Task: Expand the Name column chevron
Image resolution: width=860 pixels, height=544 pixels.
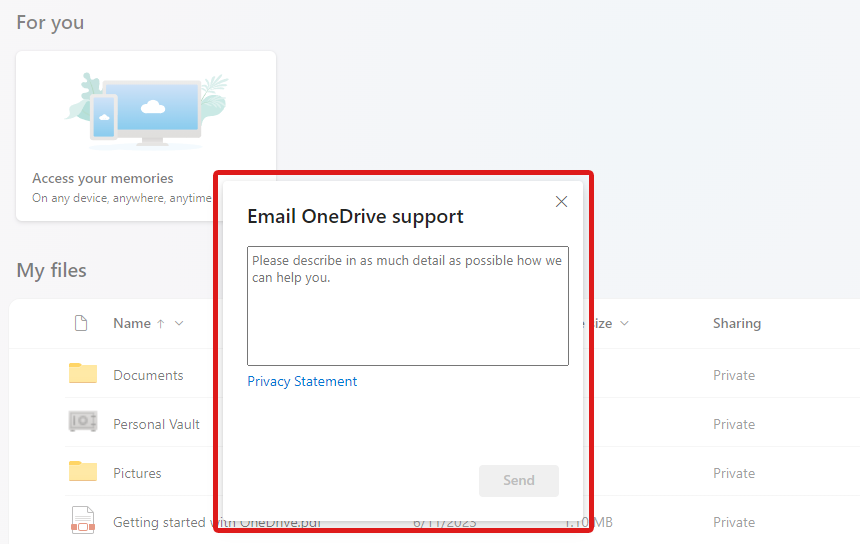Action: coord(179,324)
